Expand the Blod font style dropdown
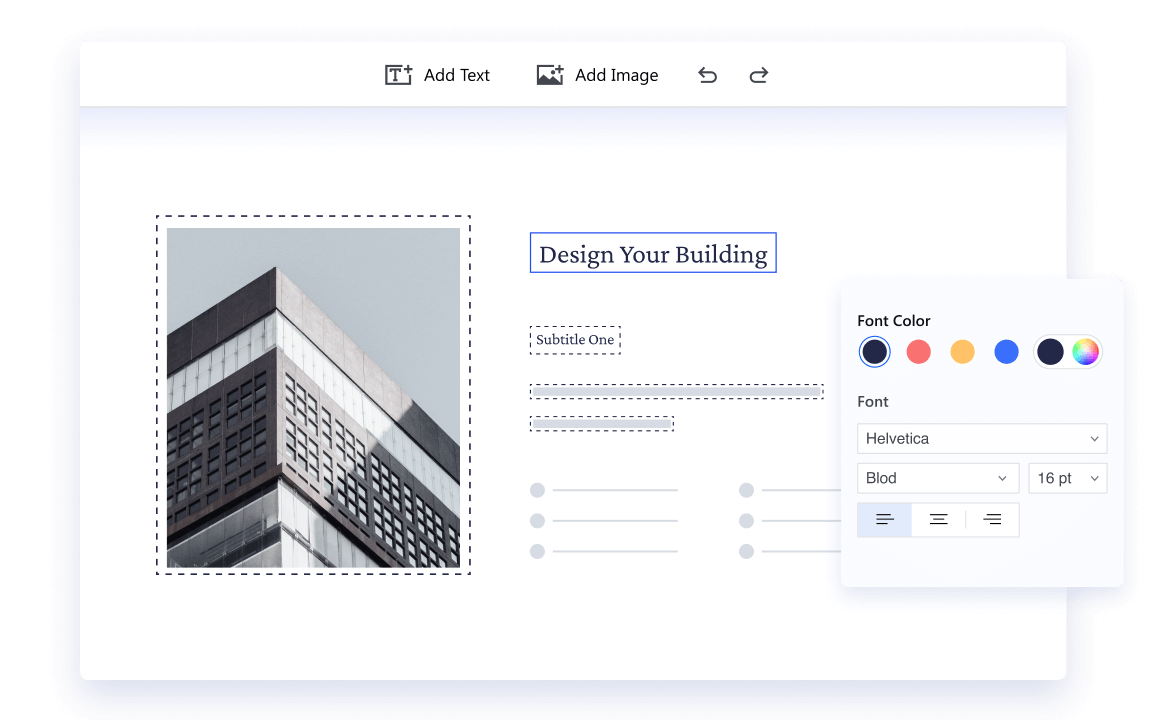This screenshot has height=720, width=1160. (937, 478)
